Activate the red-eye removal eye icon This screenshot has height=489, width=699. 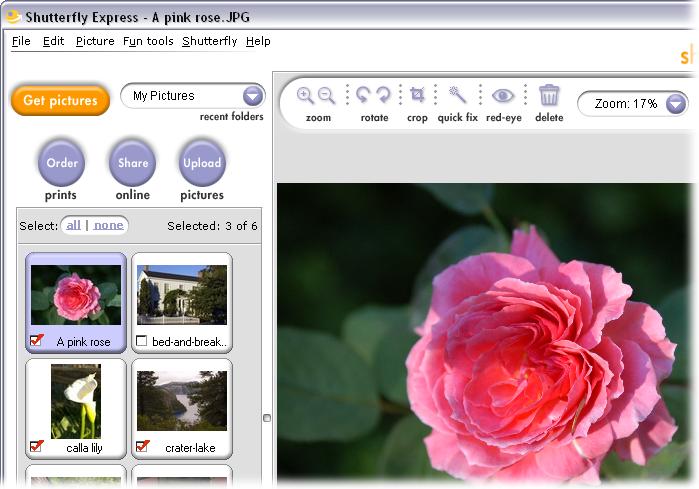(503, 95)
